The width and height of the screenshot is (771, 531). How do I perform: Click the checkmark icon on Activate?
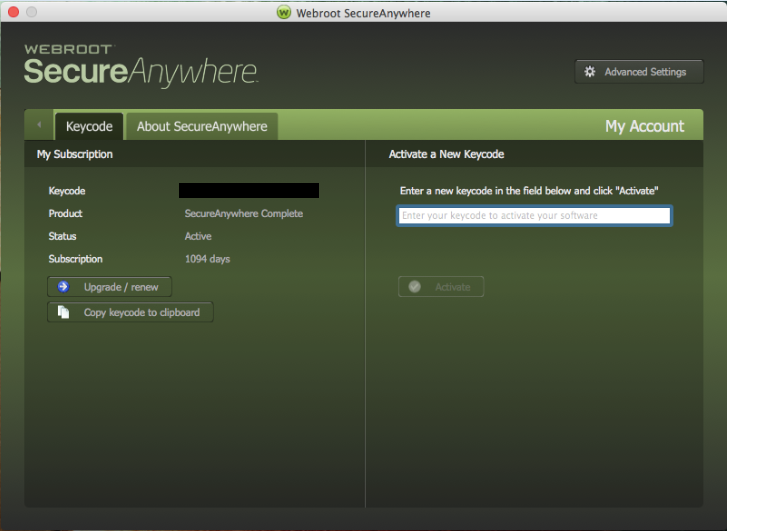(415, 287)
